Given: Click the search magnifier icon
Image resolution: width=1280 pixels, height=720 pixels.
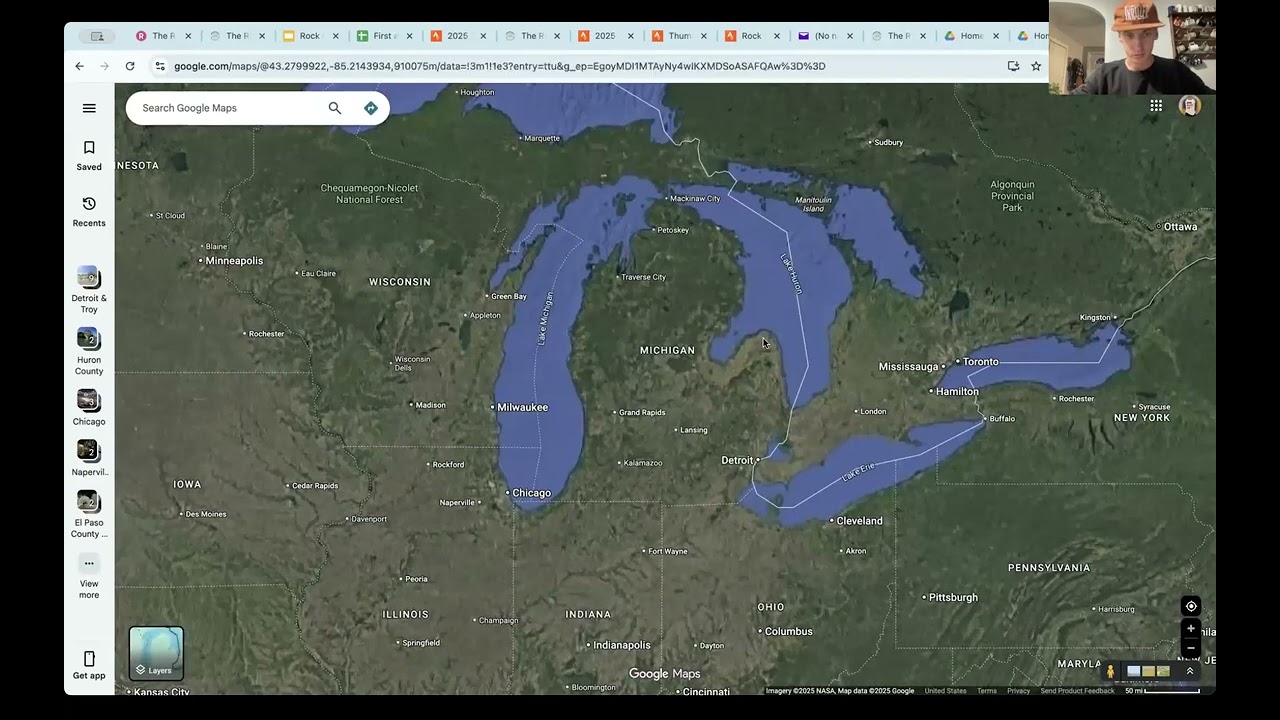Looking at the screenshot, I should tap(335, 108).
